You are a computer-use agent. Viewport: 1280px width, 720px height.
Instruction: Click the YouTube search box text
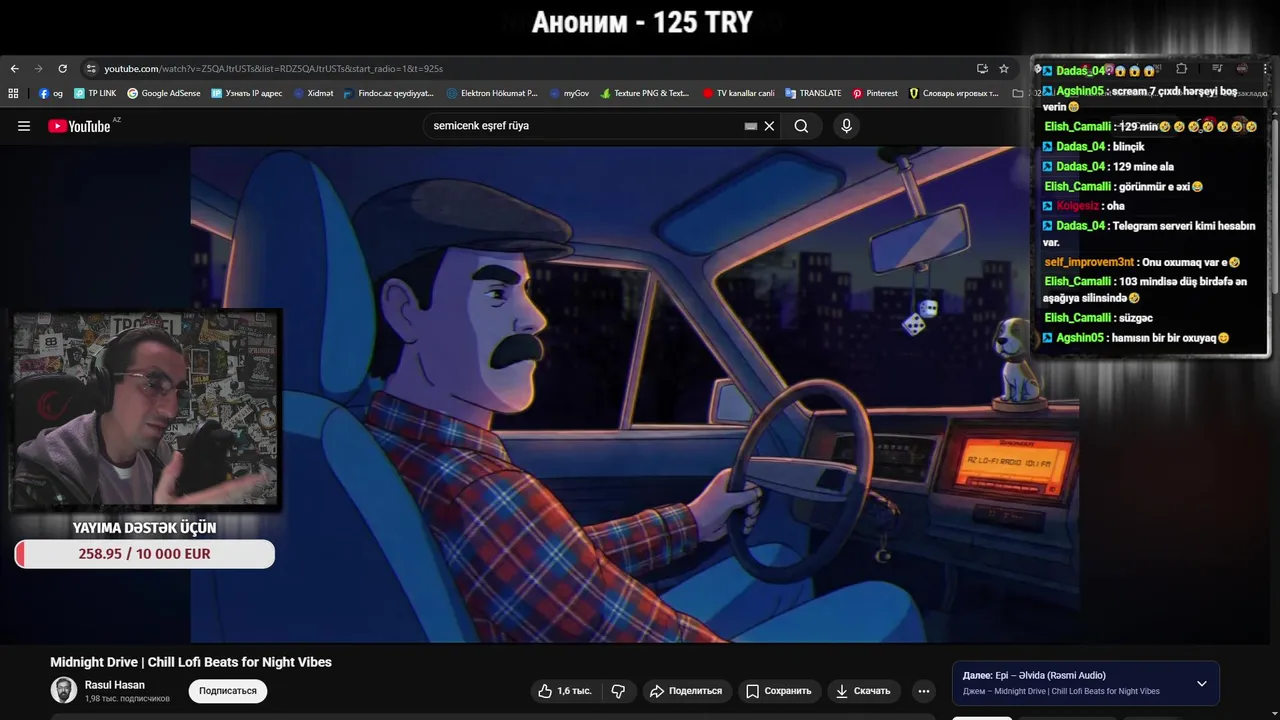[x=481, y=126]
